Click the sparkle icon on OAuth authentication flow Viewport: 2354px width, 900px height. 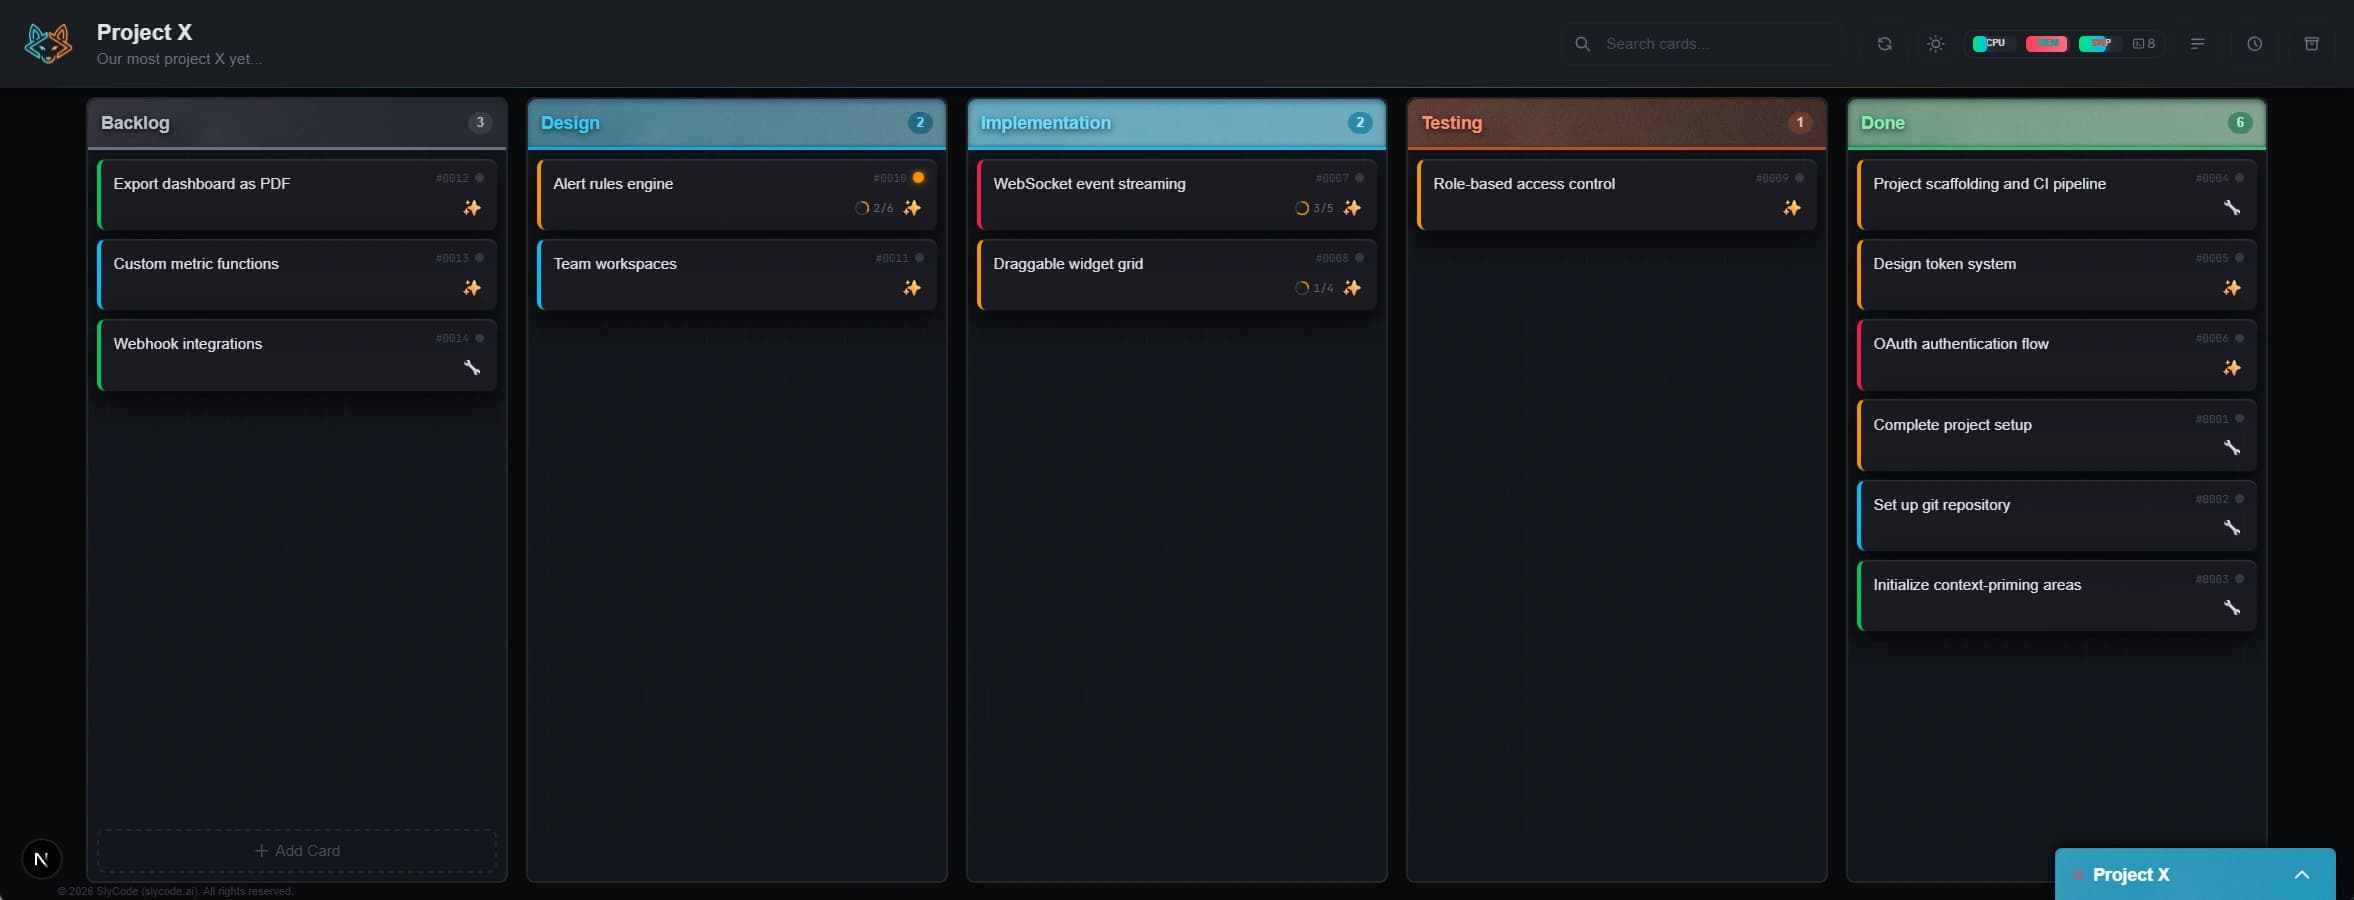click(x=2232, y=368)
